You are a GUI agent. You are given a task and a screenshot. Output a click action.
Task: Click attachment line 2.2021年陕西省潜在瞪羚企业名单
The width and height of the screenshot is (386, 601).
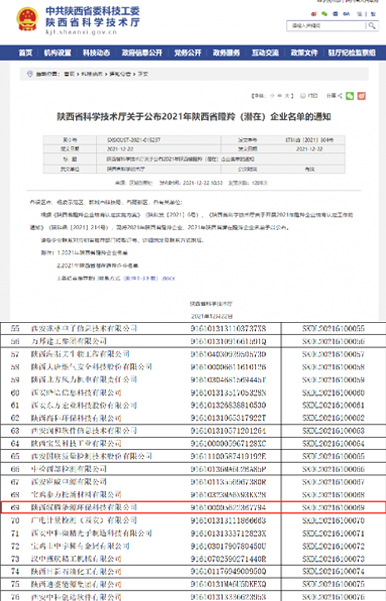coord(98,265)
